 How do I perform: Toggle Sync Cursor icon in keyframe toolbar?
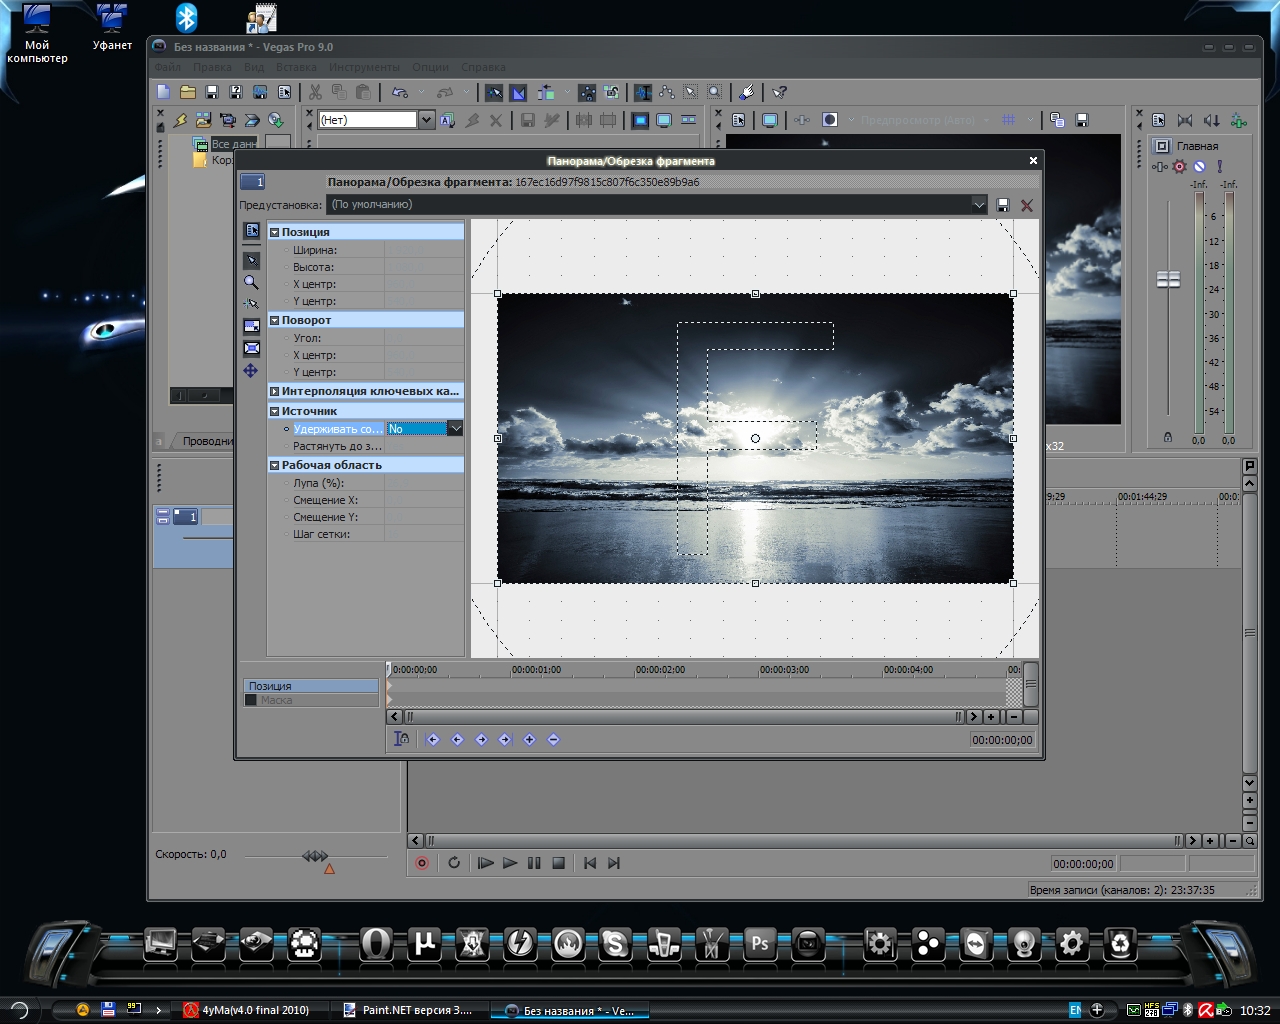[401, 739]
